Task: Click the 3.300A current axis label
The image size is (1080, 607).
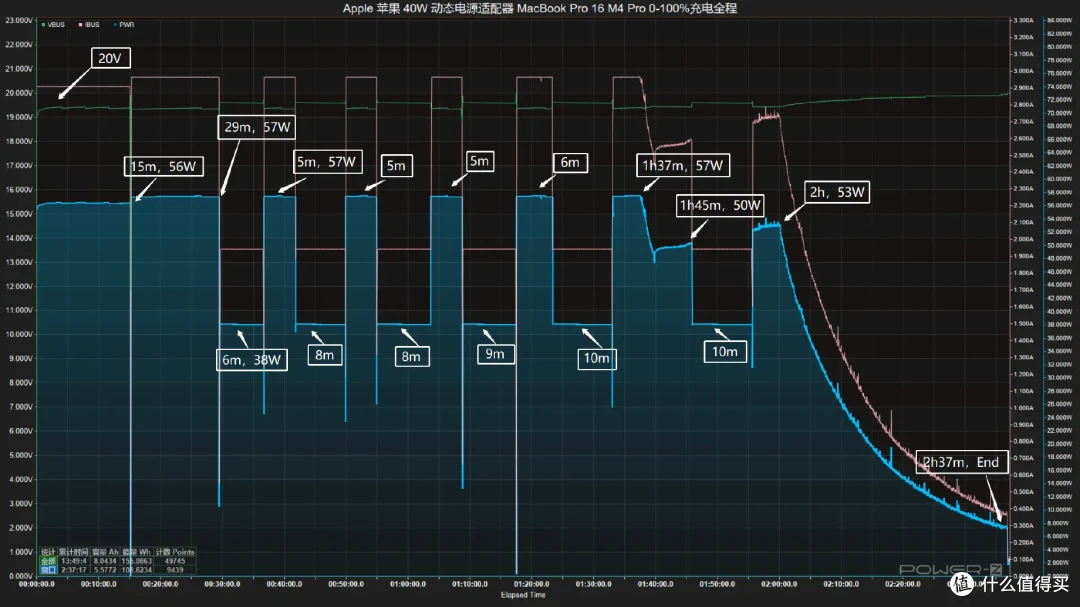Action: click(1023, 21)
